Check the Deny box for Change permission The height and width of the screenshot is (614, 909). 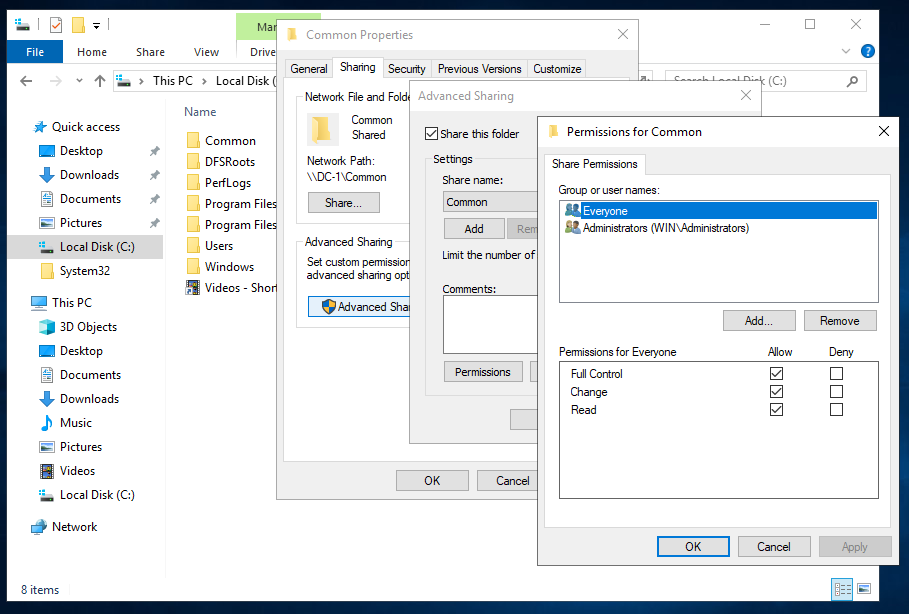836,392
